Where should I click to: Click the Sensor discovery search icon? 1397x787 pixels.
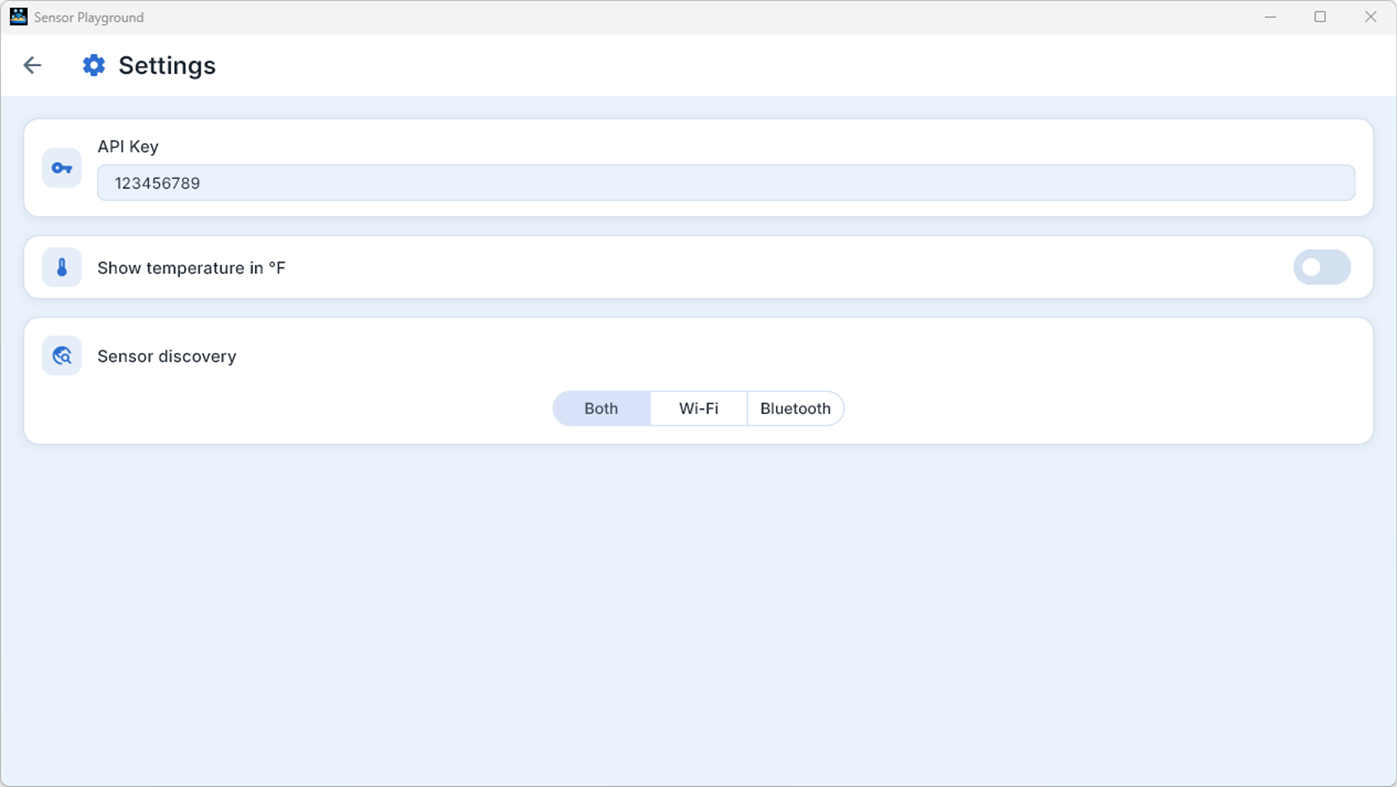[62, 356]
